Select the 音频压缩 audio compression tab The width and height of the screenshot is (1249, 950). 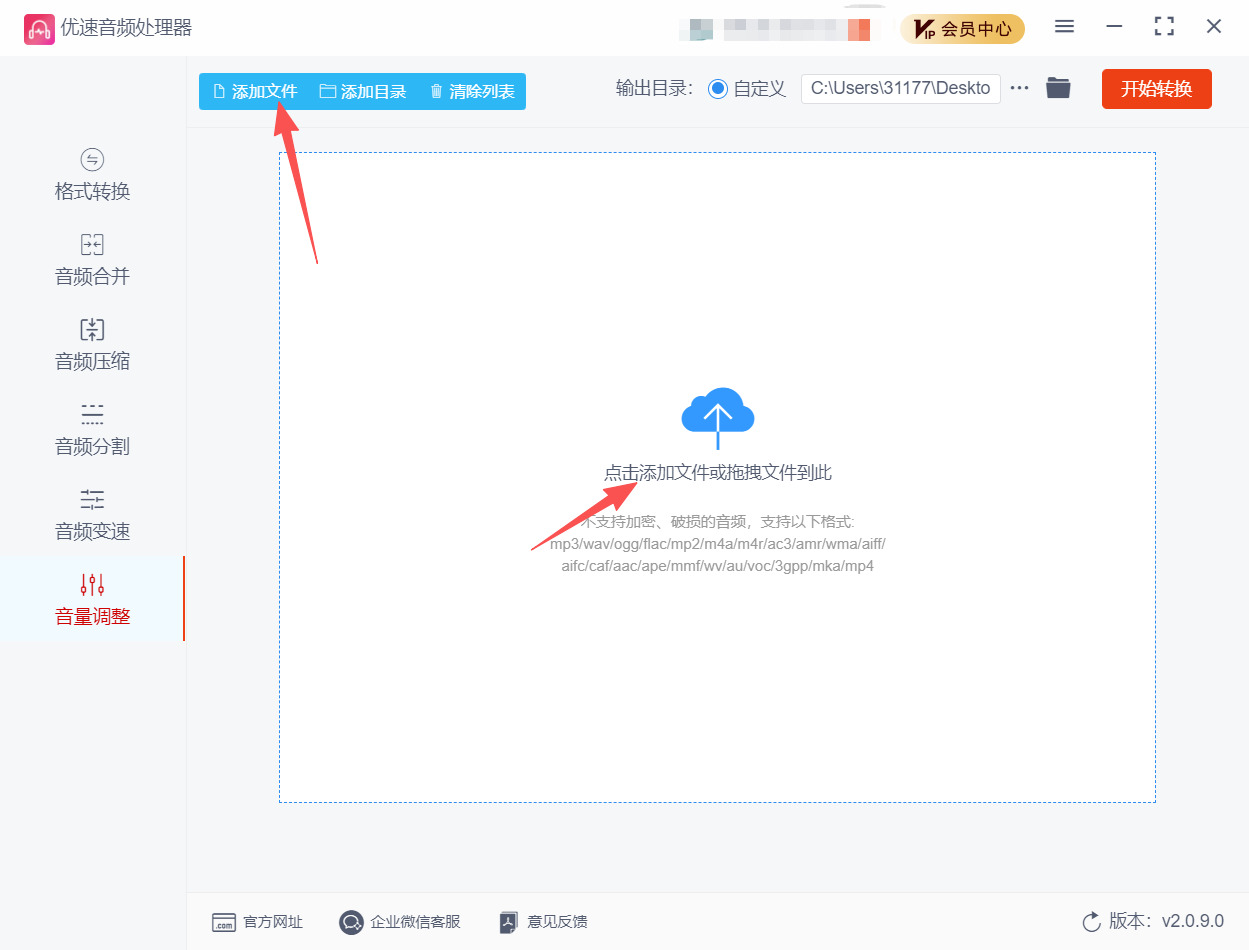pyautogui.click(x=92, y=345)
